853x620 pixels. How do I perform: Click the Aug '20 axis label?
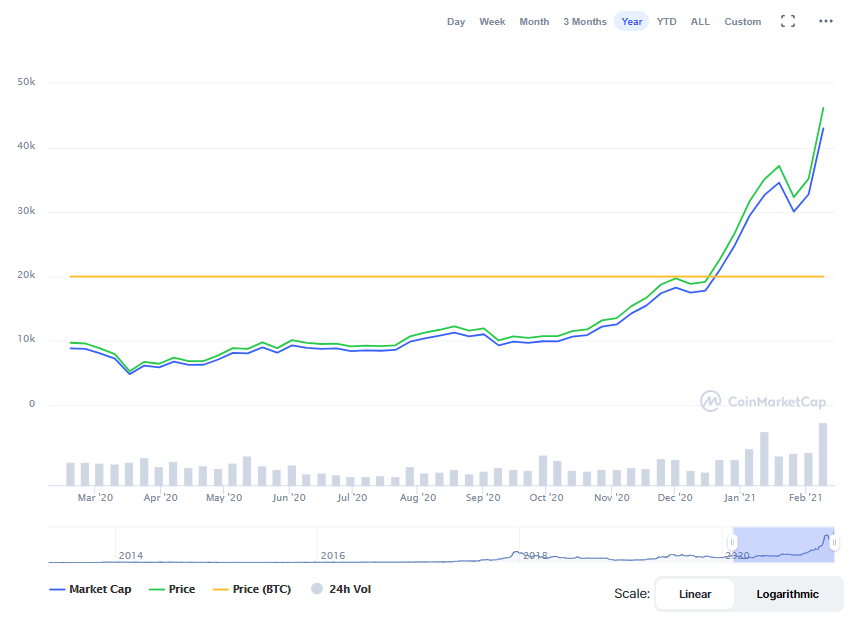[x=418, y=497]
